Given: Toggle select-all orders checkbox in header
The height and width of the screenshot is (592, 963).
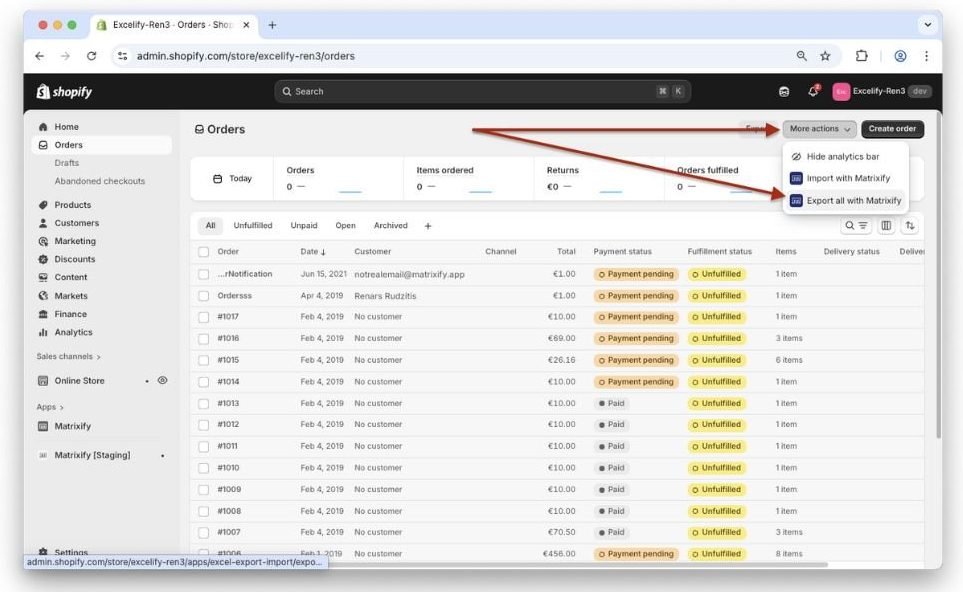Looking at the screenshot, I should [203, 252].
